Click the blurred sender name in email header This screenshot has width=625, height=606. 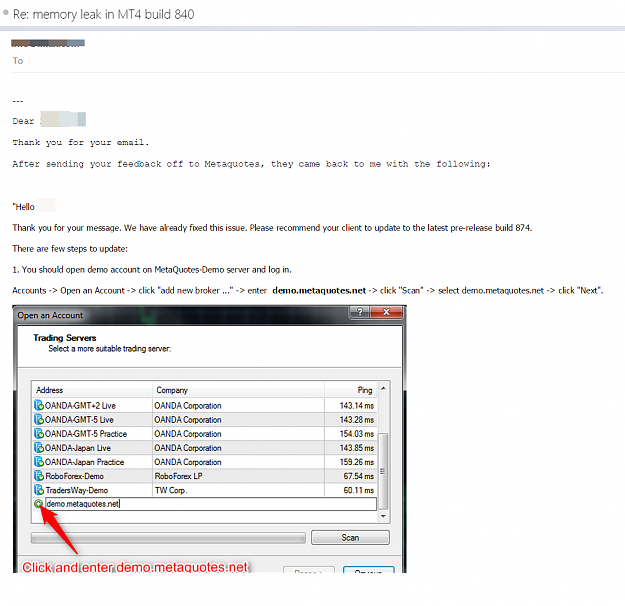pyautogui.click(x=48, y=43)
